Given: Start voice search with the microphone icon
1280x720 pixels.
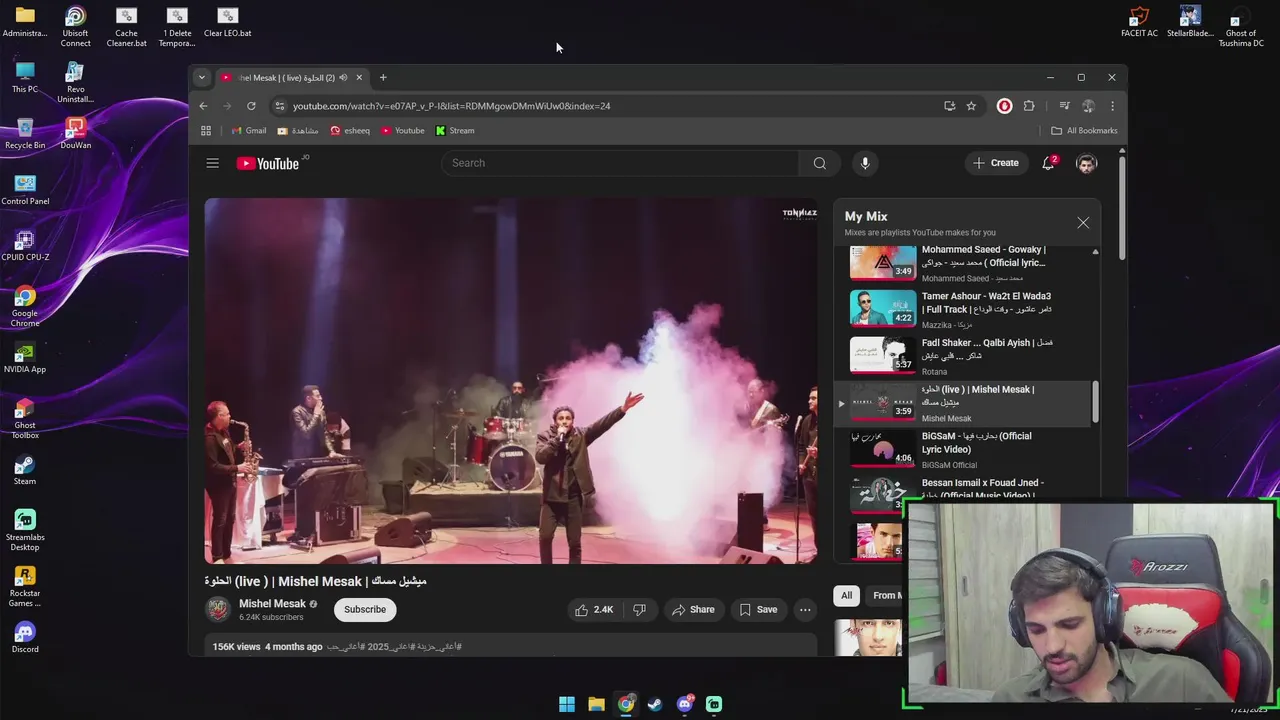Looking at the screenshot, I should (x=865, y=163).
